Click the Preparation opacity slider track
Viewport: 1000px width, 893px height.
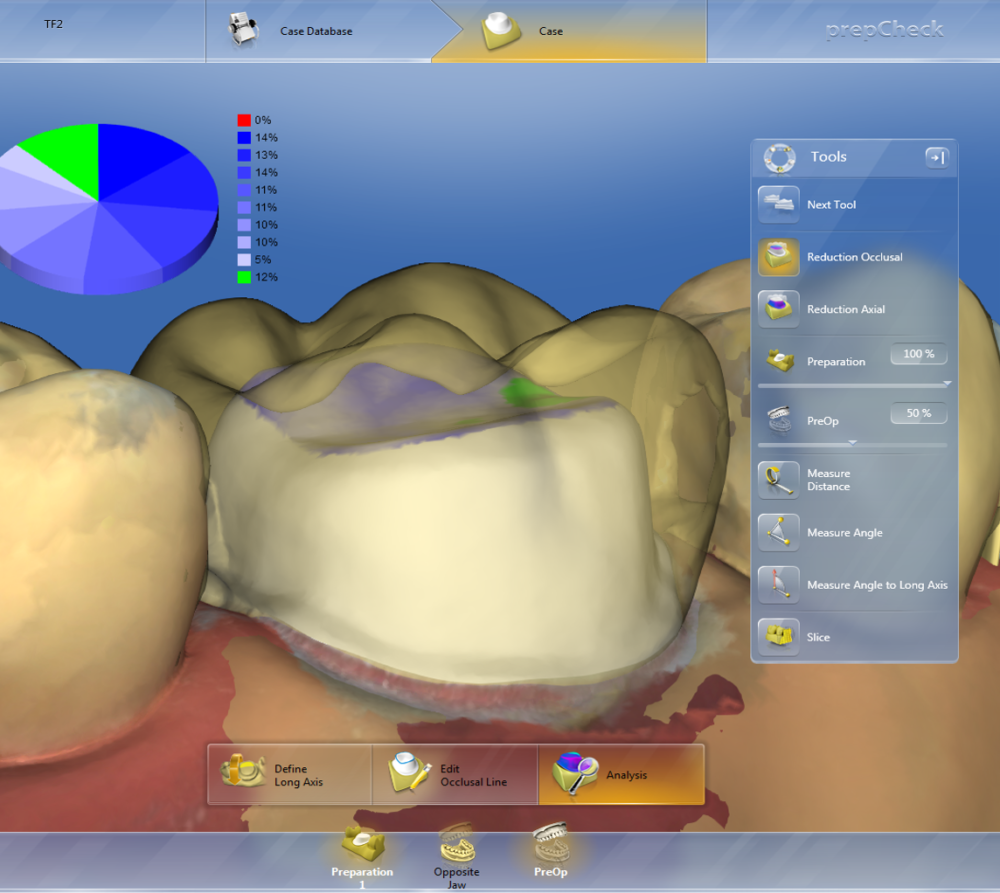[x=852, y=386]
